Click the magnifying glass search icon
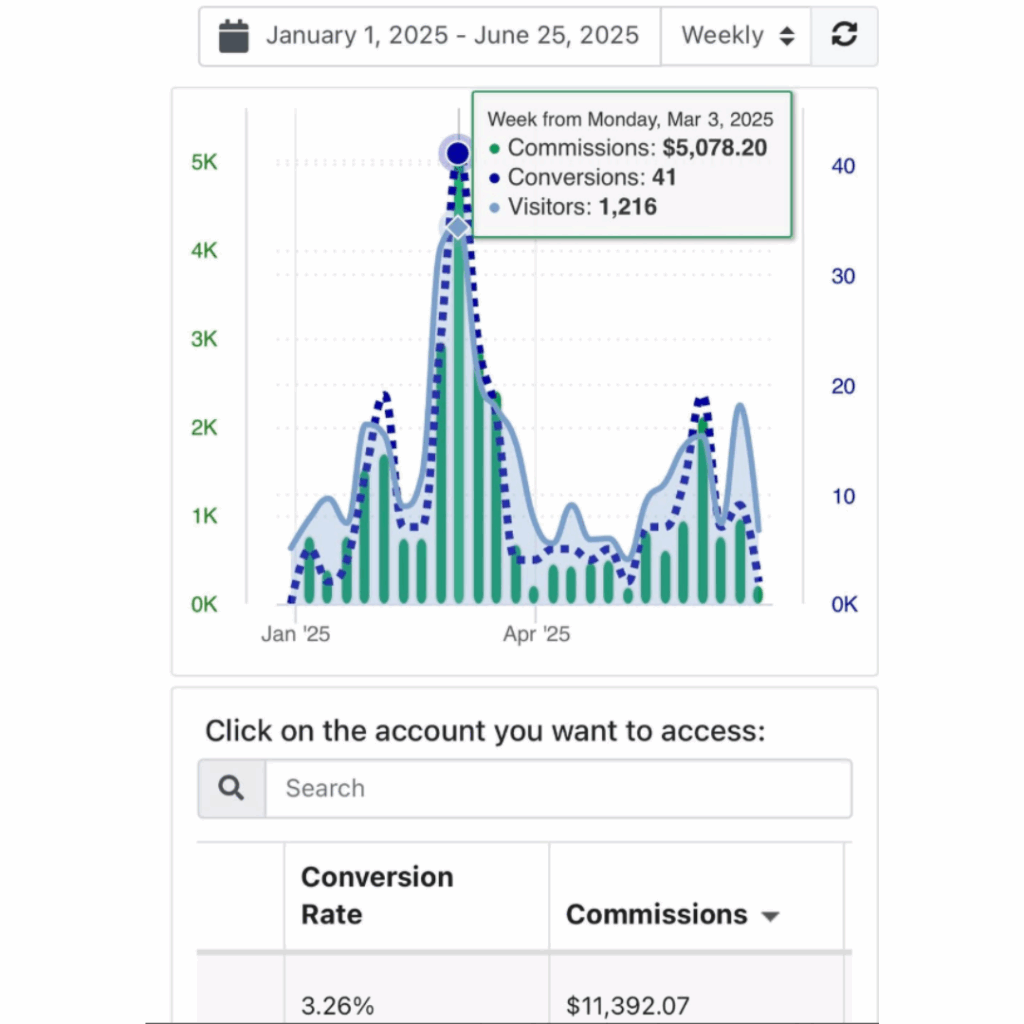This screenshot has height=1024, width=1024. [x=232, y=788]
